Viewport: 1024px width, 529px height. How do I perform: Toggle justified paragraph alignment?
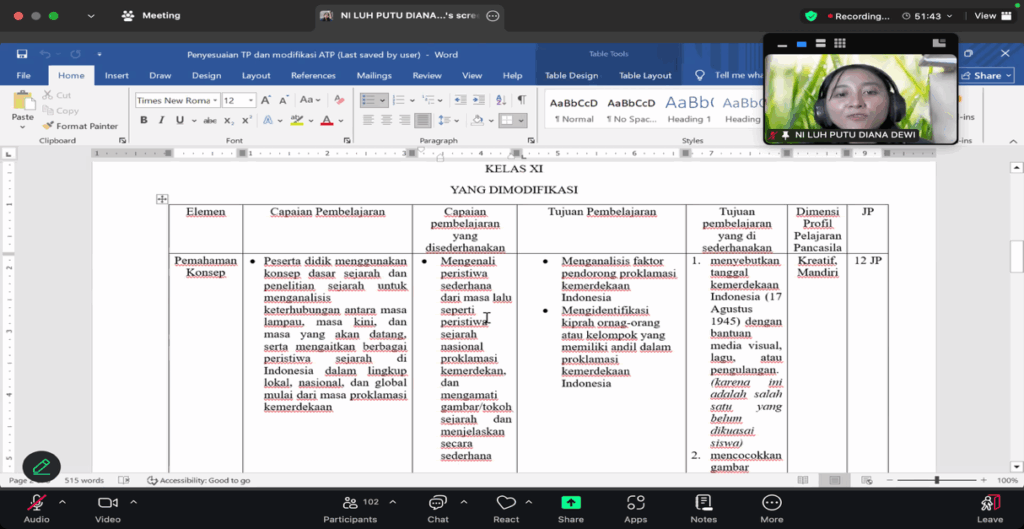(x=423, y=120)
